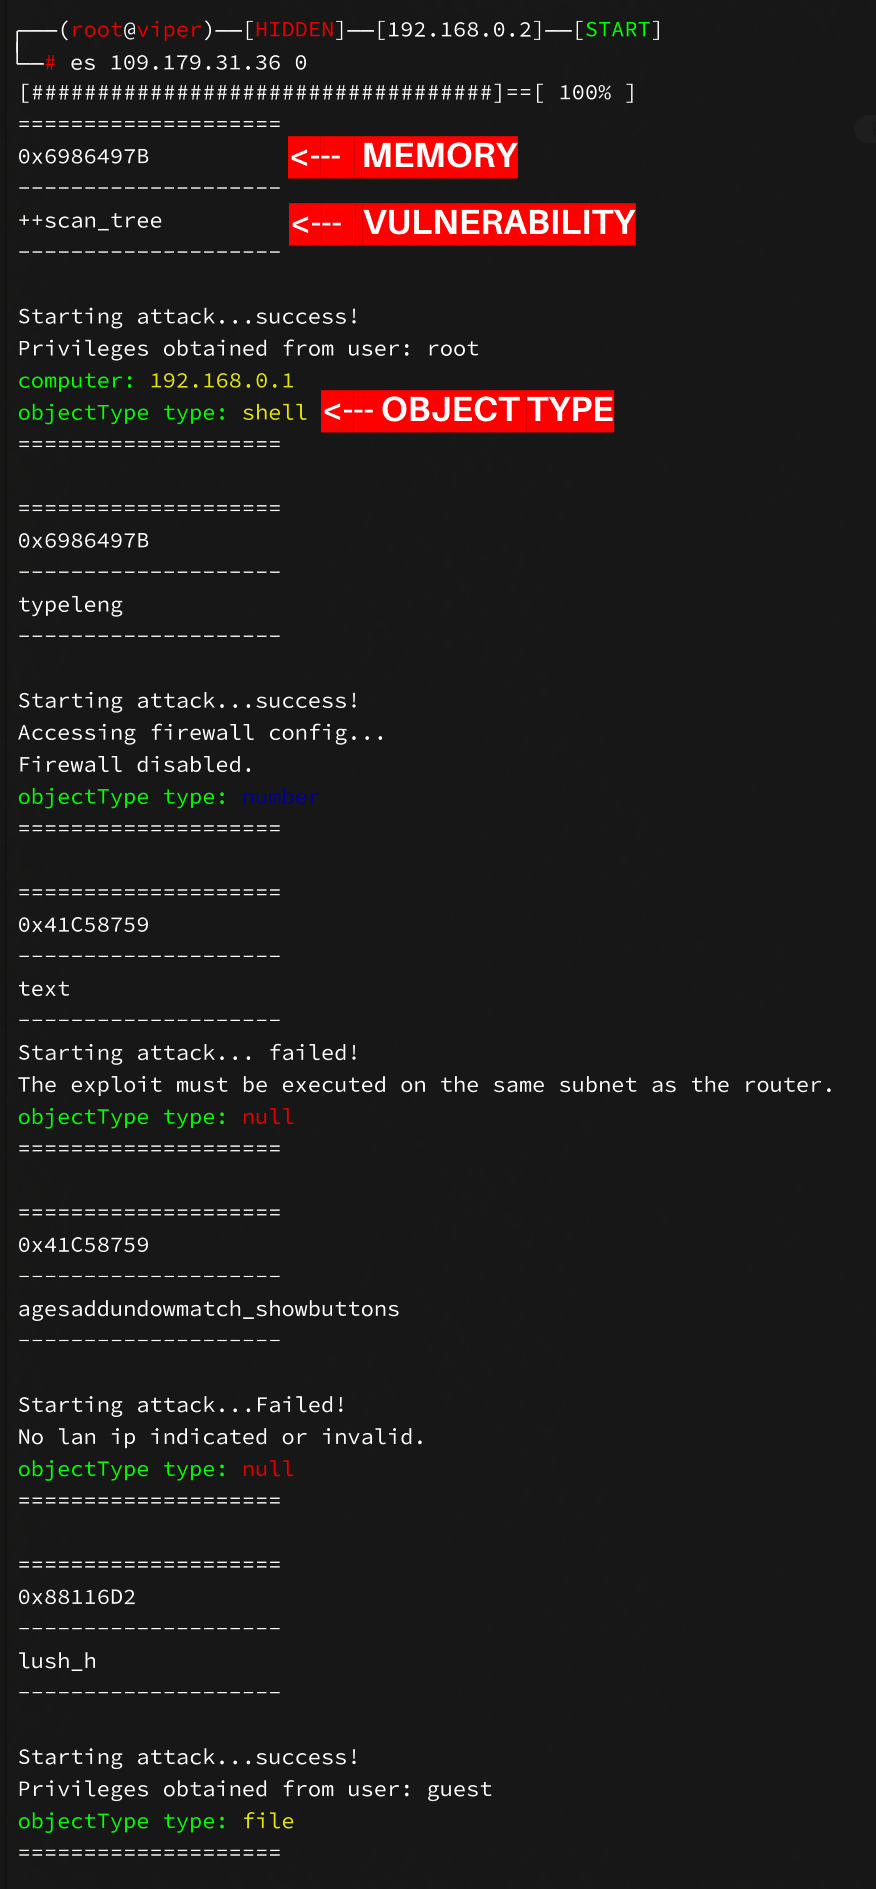The height and width of the screenshot is (1889, 876).
Task: Click the 100% progress bar line
Action: 327,93
